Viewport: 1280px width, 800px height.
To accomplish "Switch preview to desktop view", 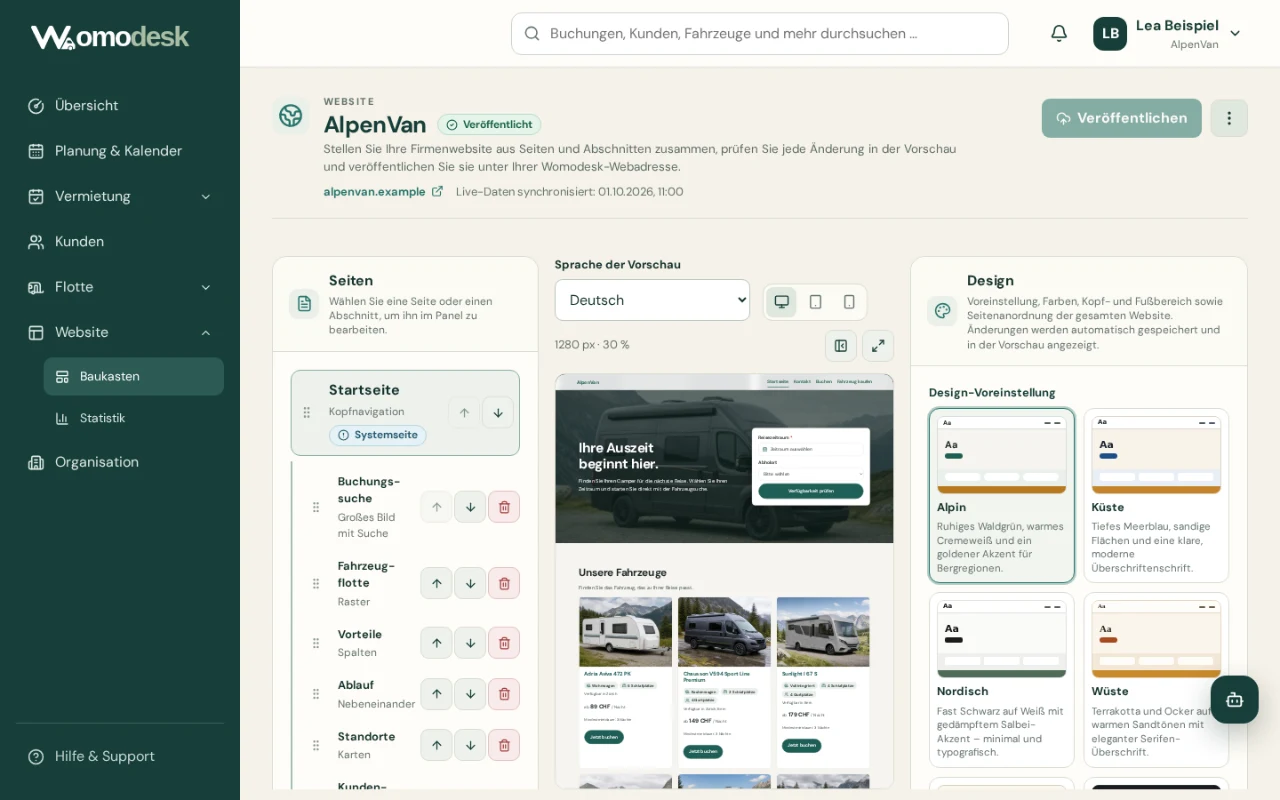I will pyautogui.click(x=782, y=302).
